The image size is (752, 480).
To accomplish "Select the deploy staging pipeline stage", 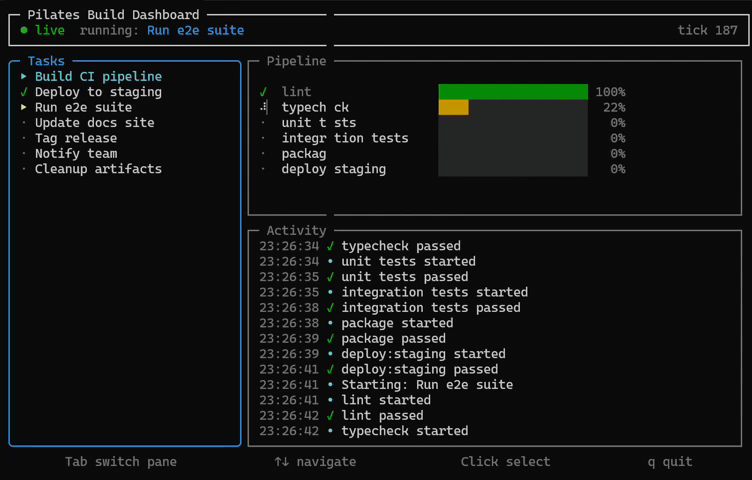I will click(x=334, y=169).
